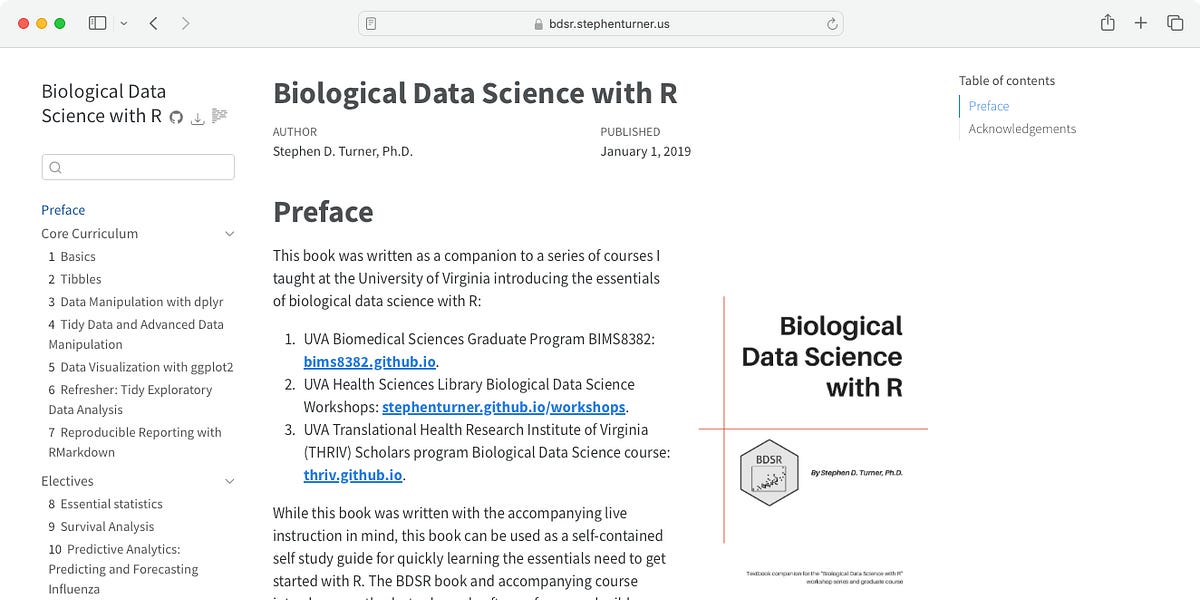The width and height of the screenshot is (1200, 600).
Task: Follow the thriv.github.io link
Action: [x=352, y=475]
